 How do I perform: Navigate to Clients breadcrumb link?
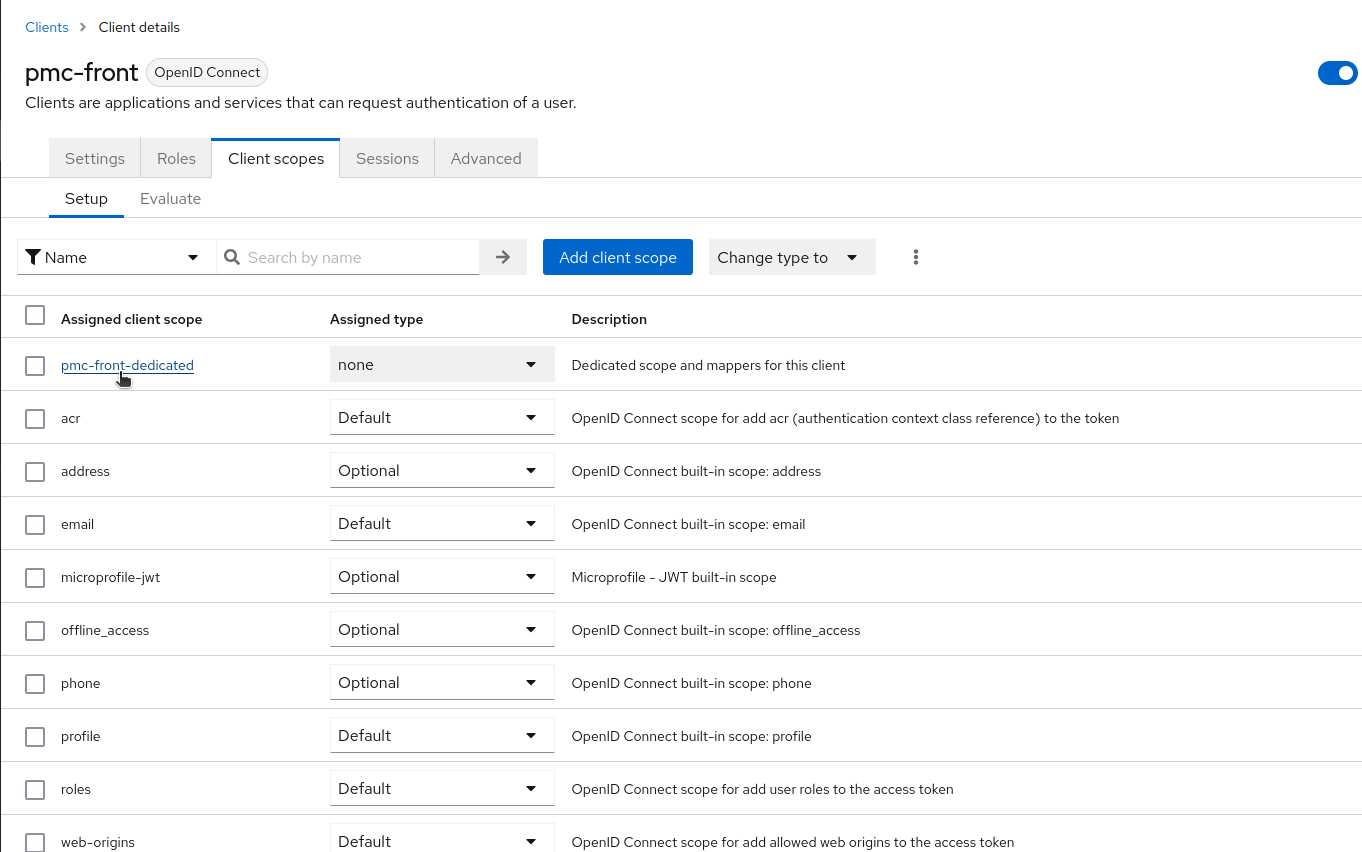pos(47,27)
